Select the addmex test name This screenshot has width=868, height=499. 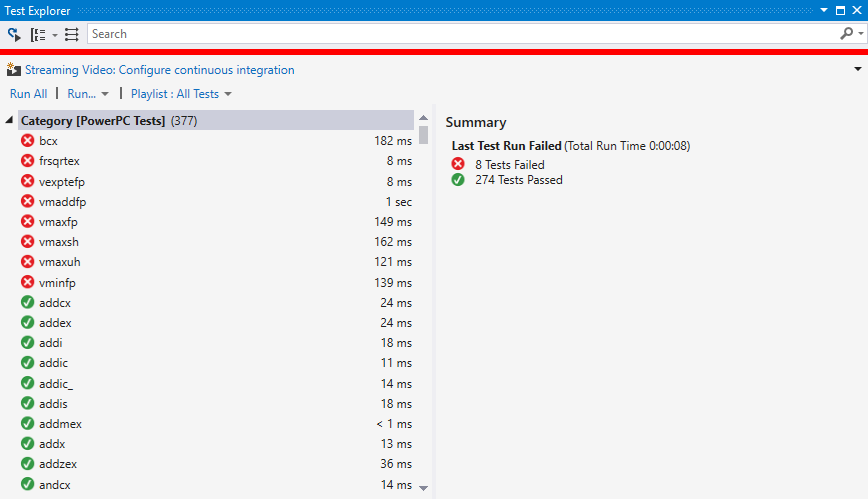[60, 424]
